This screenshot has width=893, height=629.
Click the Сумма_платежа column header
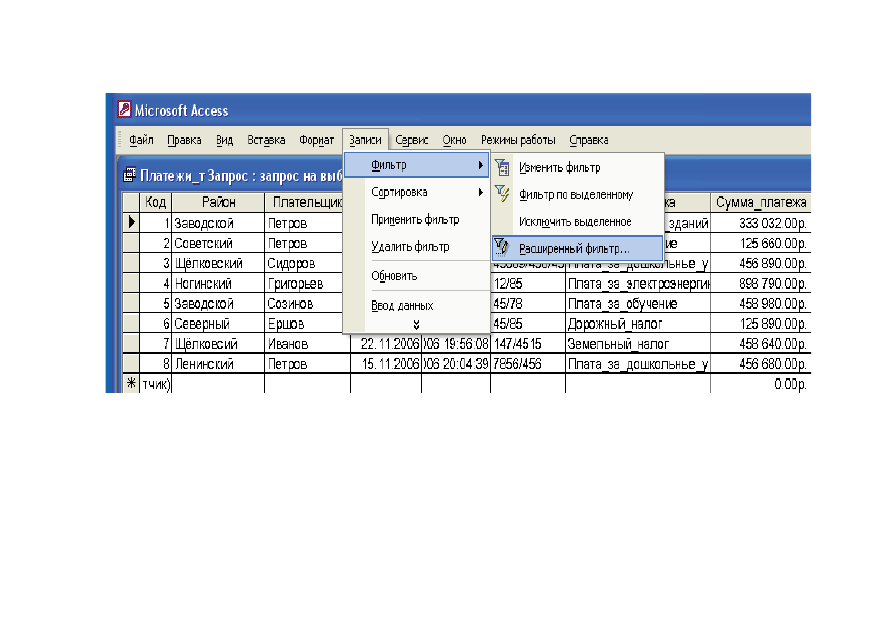point(761,202)
